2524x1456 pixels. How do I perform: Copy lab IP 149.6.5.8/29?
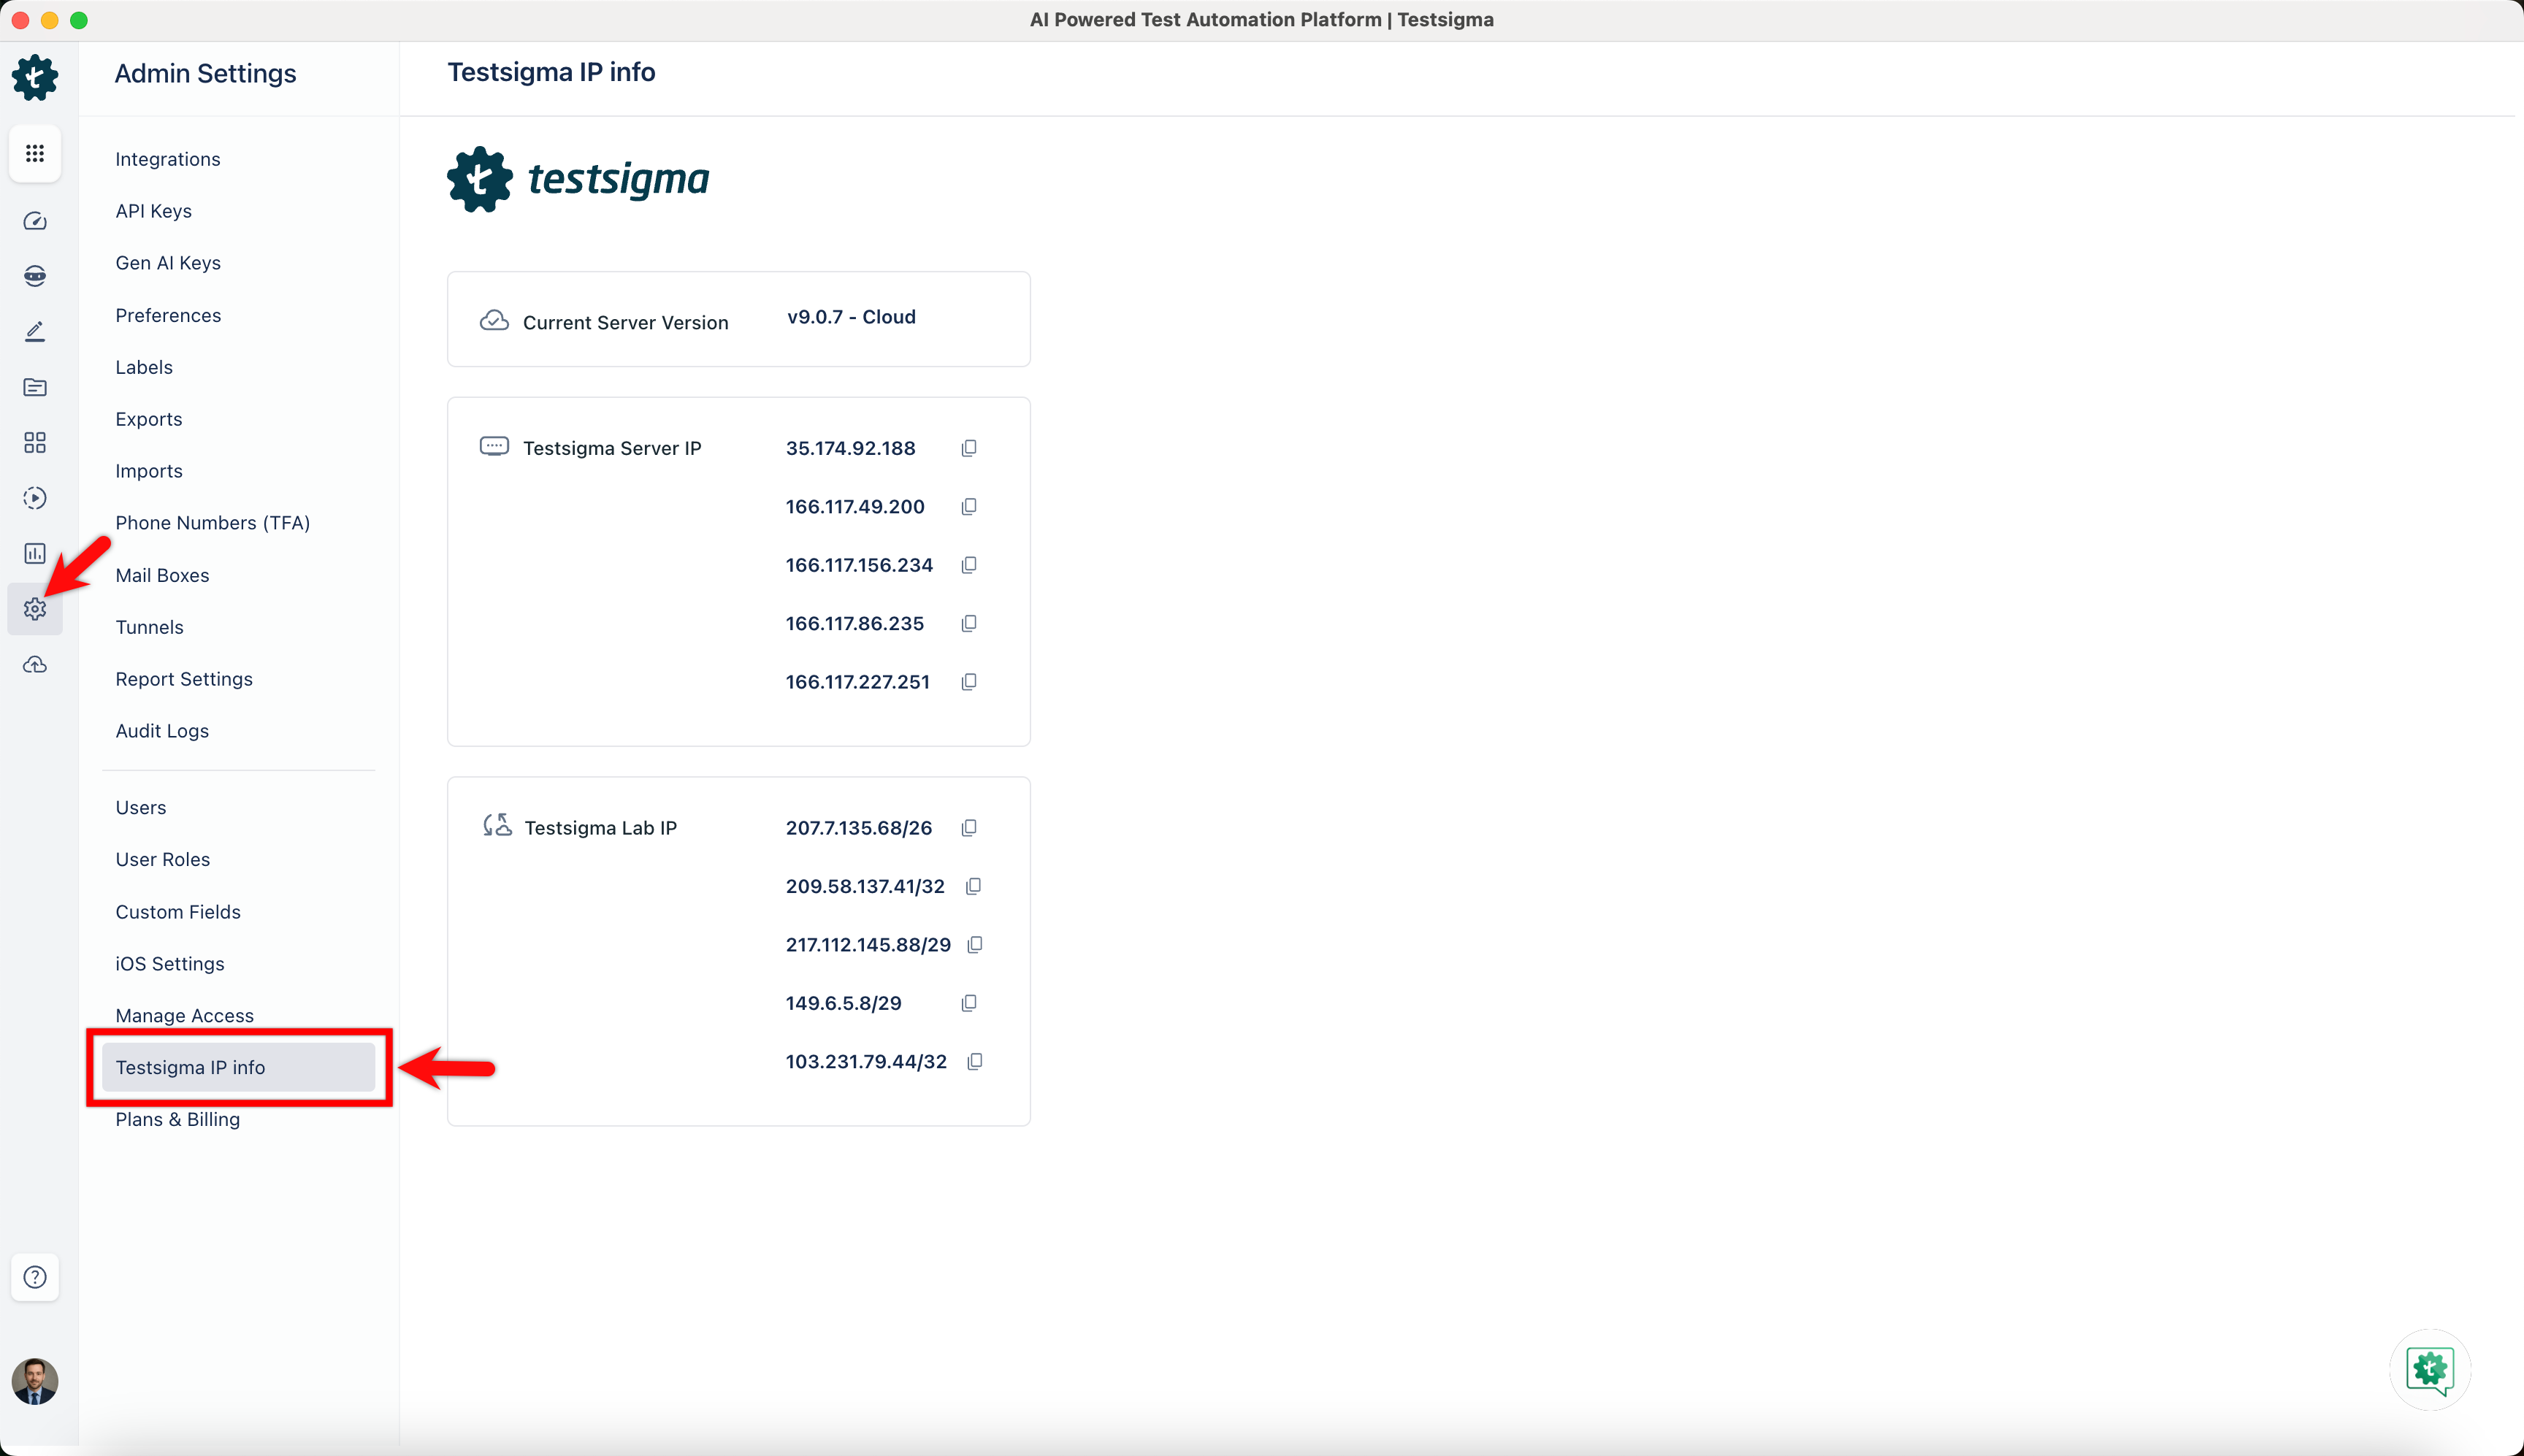969,1003
